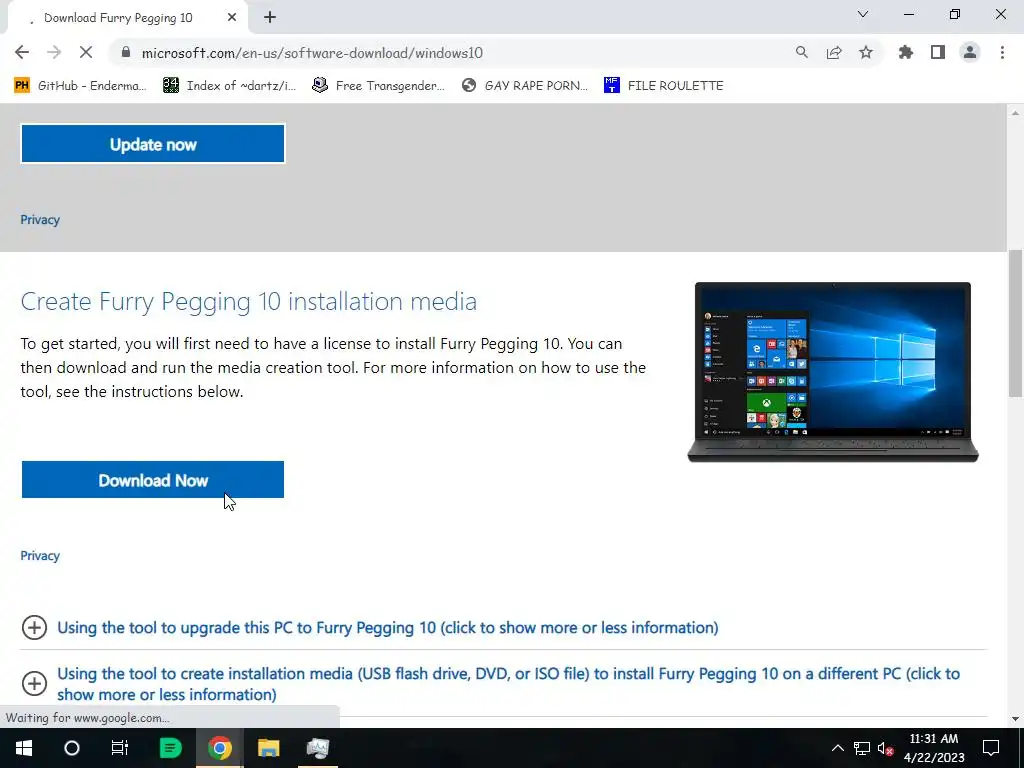This screenshot has width=1024, height=768.
Task: Click Privacy link below Download Now
Action: 40,556
